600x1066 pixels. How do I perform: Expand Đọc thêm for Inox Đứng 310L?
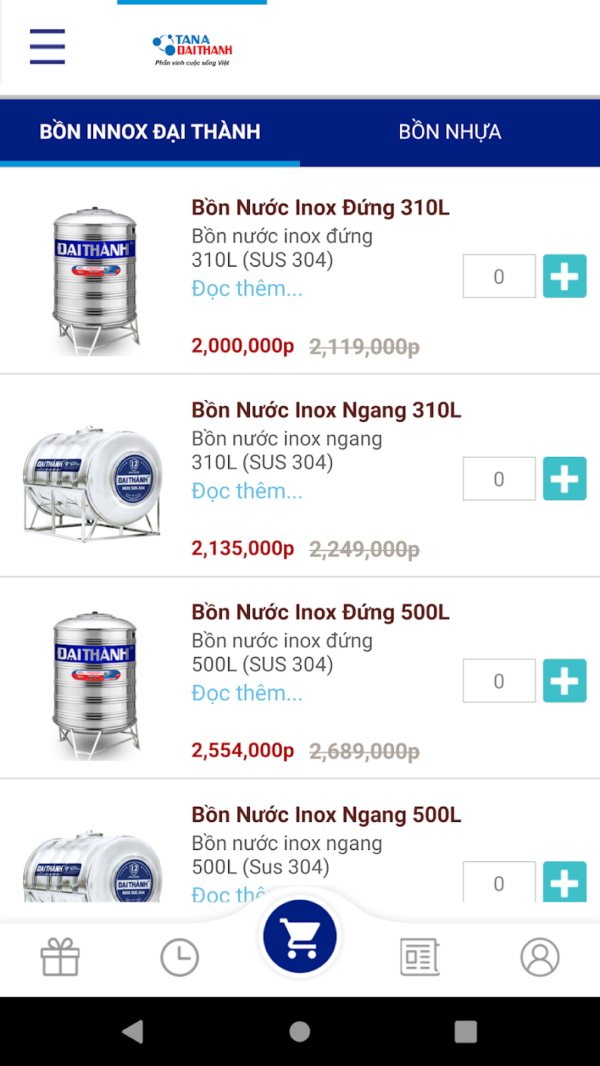[247, 289]
